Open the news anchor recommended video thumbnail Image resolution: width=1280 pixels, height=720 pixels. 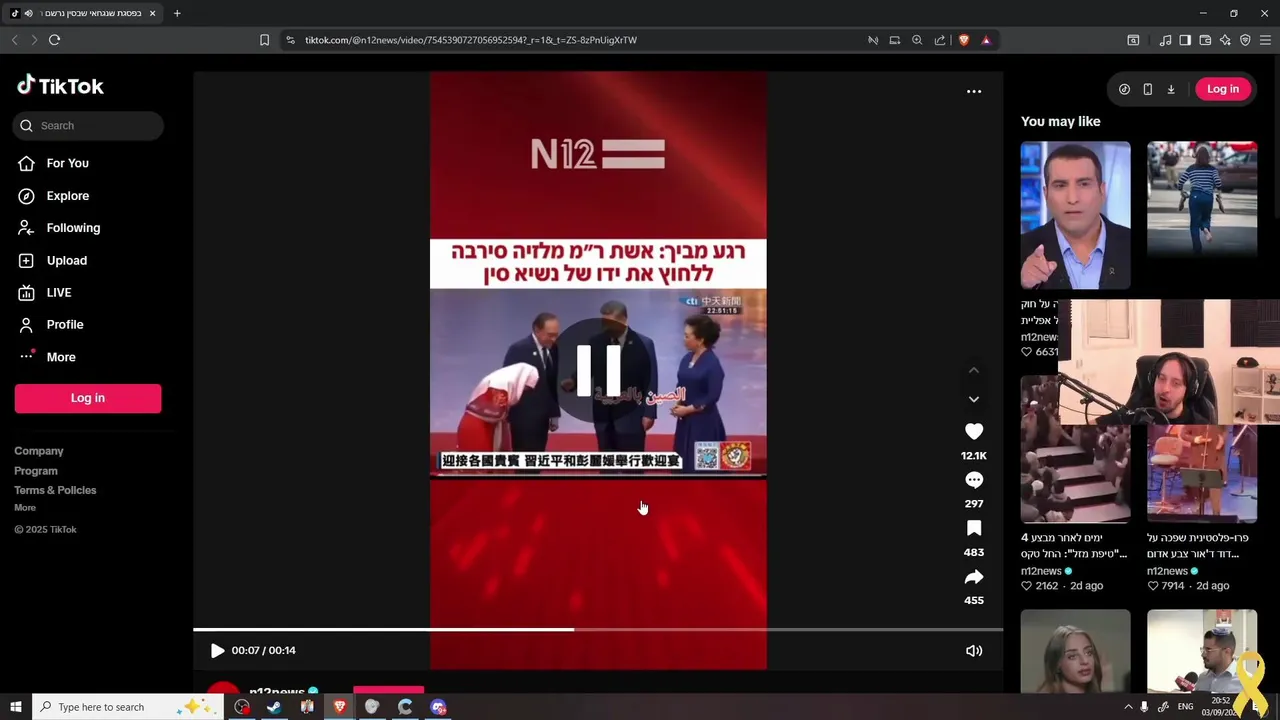[1076, 215]
